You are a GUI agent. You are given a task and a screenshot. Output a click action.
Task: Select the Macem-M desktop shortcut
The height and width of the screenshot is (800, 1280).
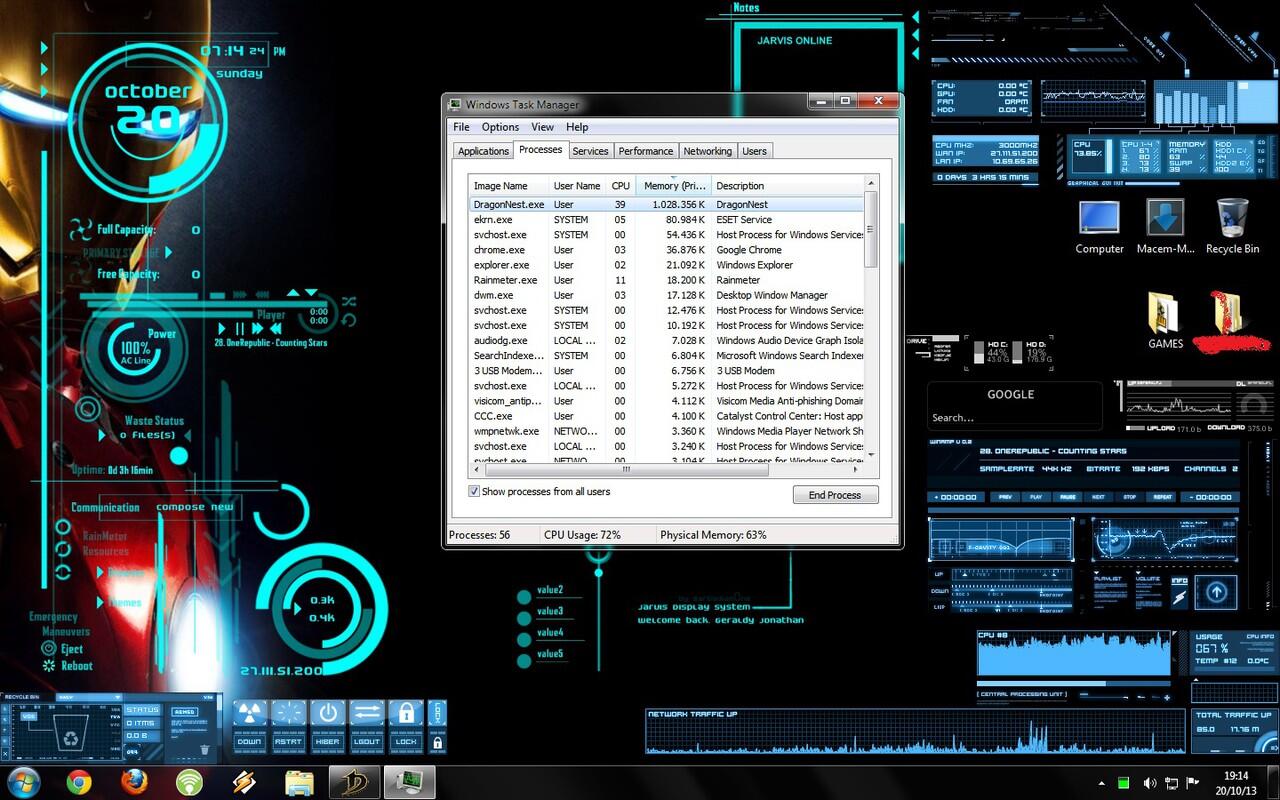1165,227
